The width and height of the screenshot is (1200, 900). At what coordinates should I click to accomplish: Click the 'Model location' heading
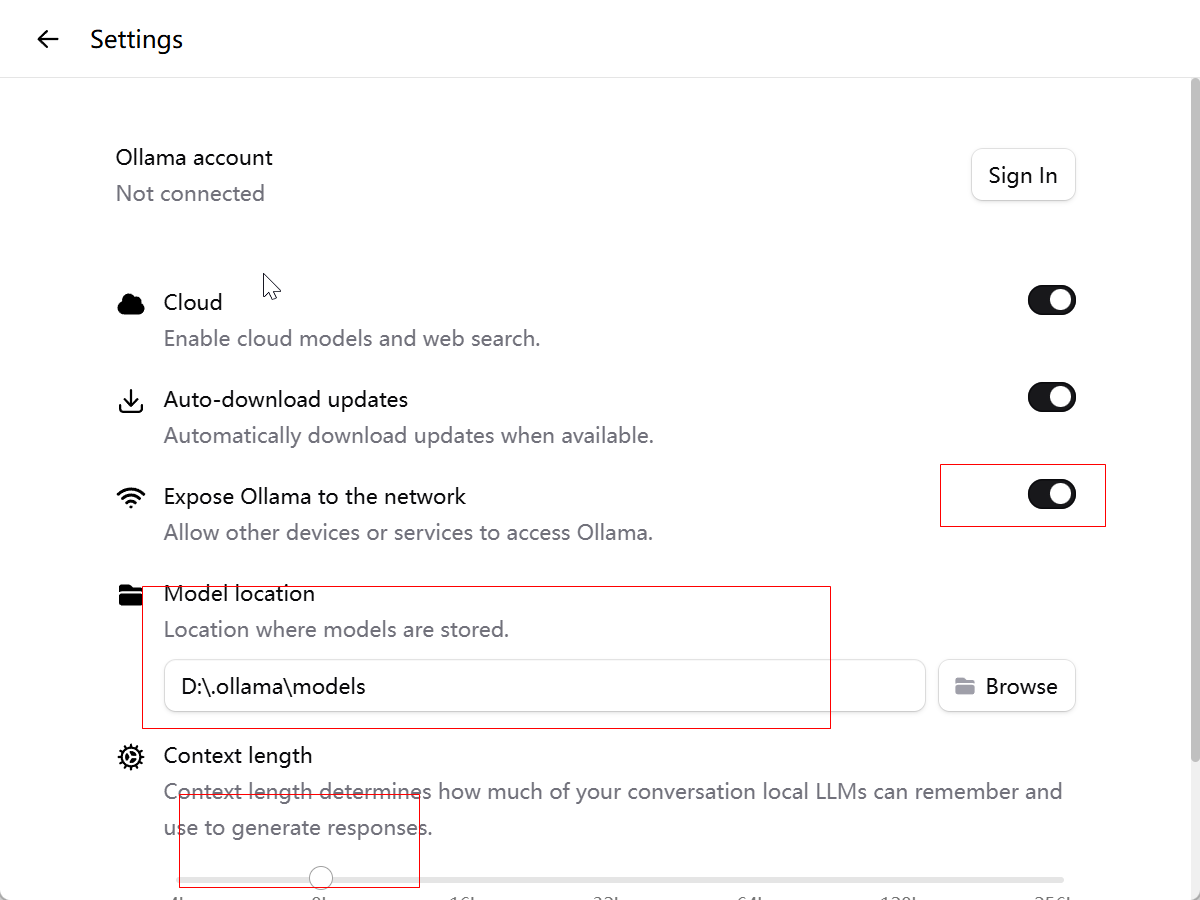[239, 594]
